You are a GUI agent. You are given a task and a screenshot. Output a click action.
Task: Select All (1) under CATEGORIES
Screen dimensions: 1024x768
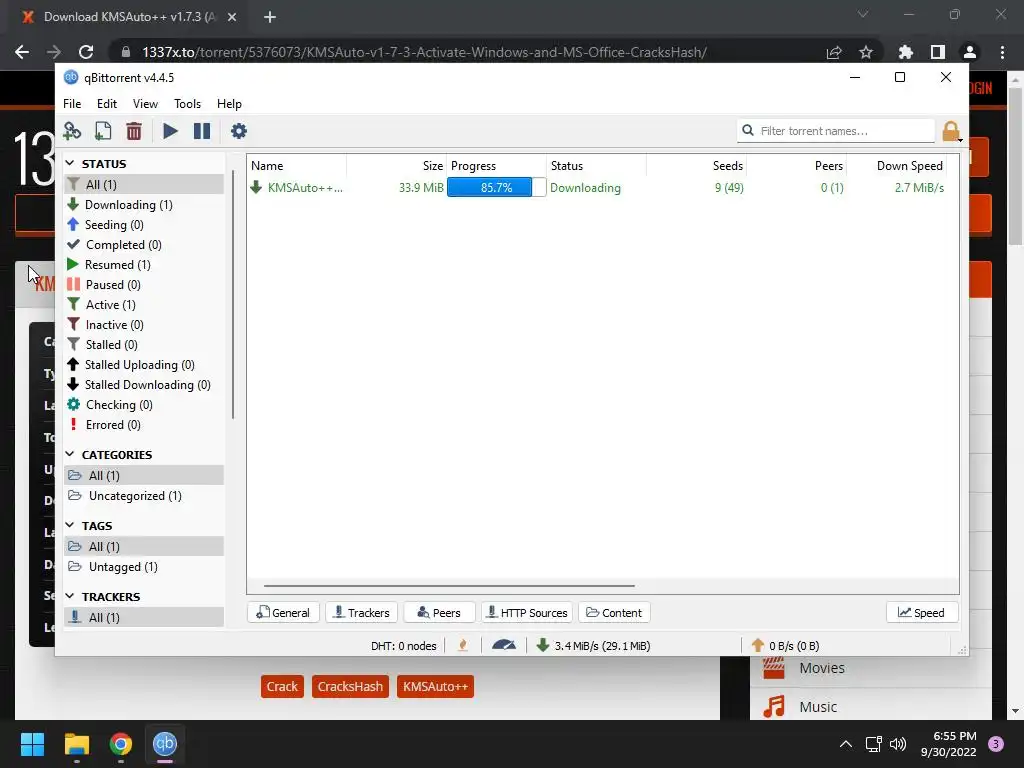(x=144, y=475)
